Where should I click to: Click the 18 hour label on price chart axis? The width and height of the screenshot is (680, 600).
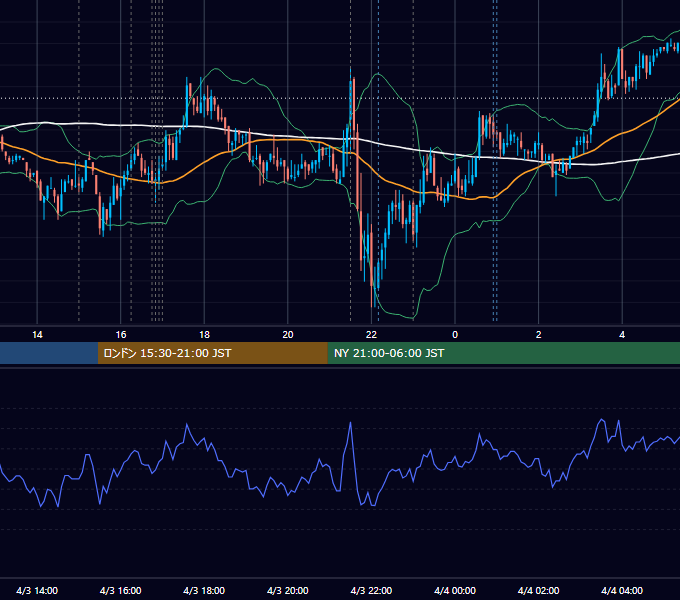coord(204,335)
